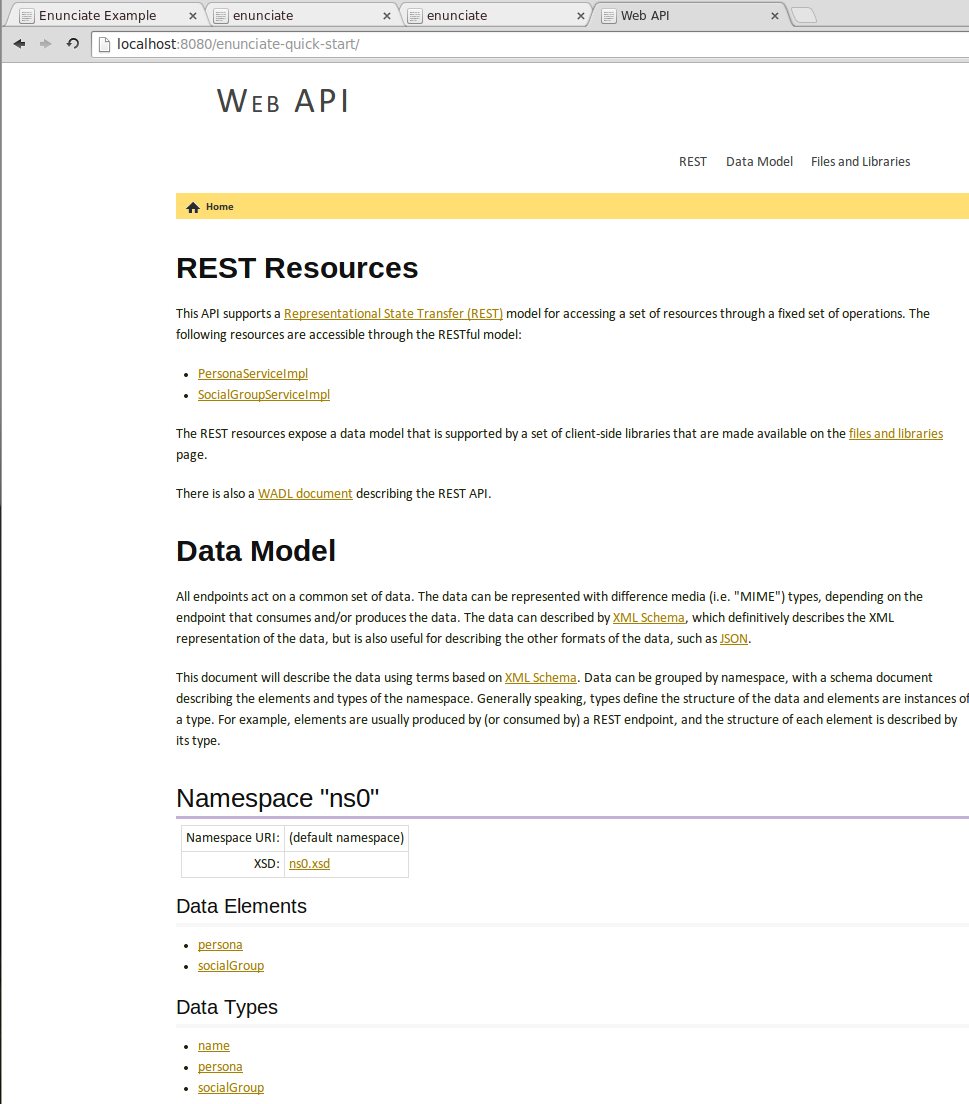Click the page icon in the address bar
The height and width of the screenshot is (1104, 969).
pos(104,44)
